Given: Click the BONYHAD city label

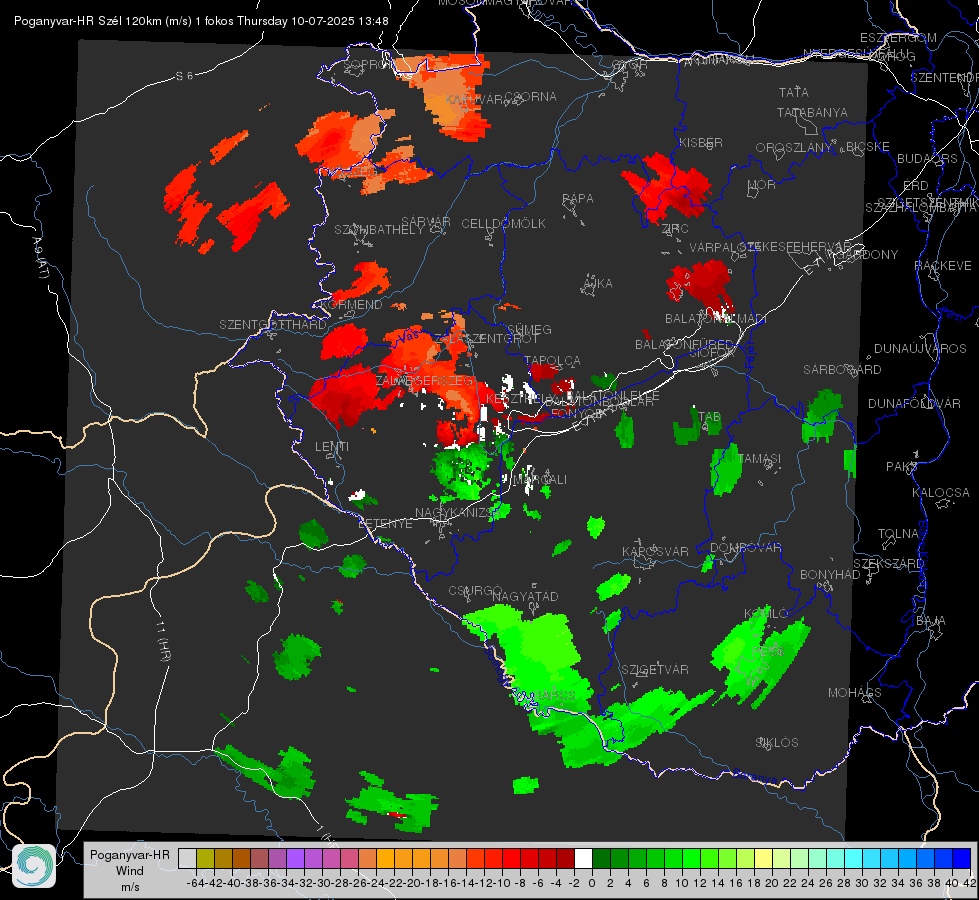Looking at the screenshot, I should pos(830,575).
